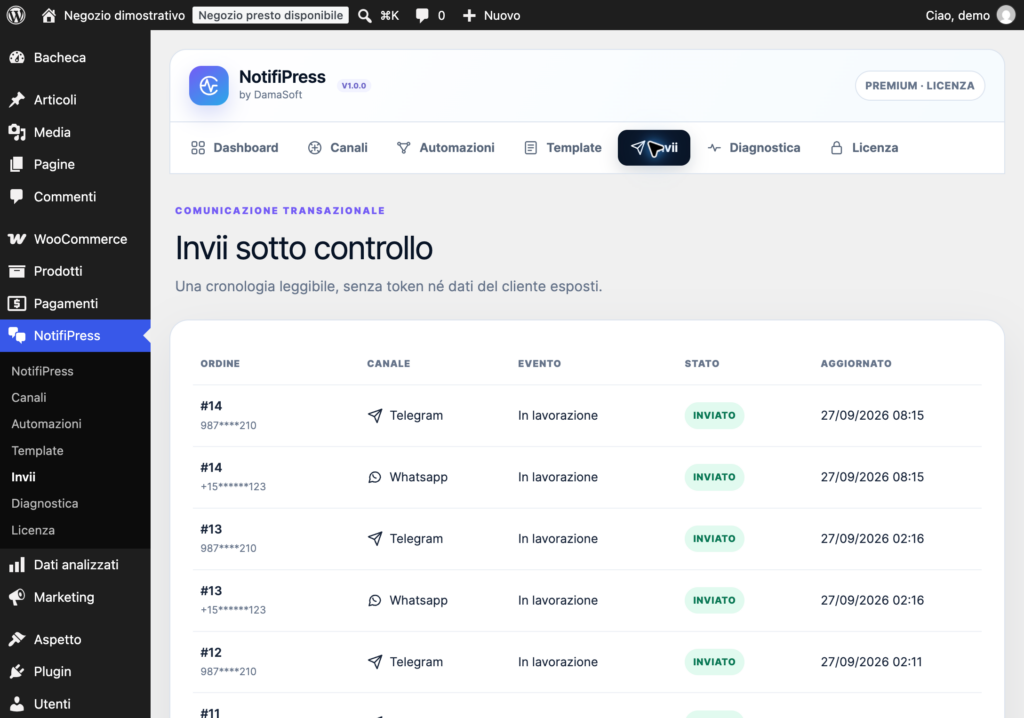This screenshot has height=718, width=1024.
Task: Click the 27/09/2026 02:11 timestamp
Action: coord(871,662)
